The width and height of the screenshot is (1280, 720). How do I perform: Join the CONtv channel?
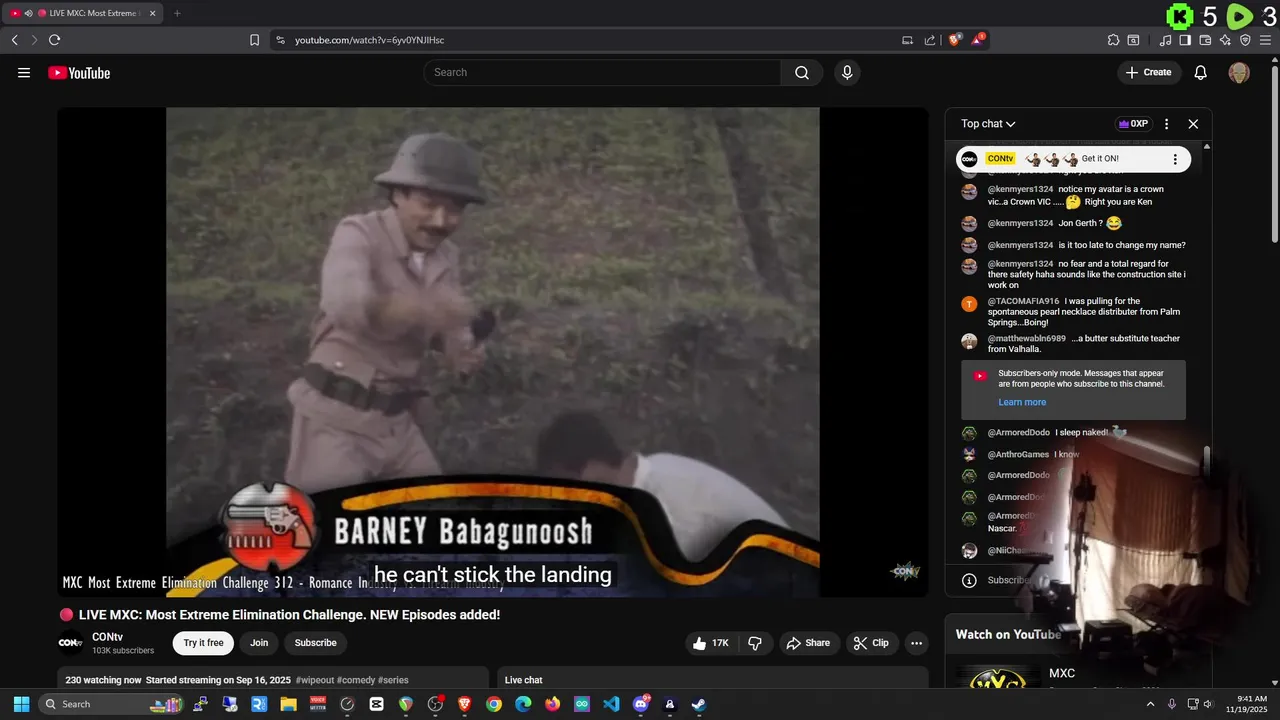click(x=259, y=643)
